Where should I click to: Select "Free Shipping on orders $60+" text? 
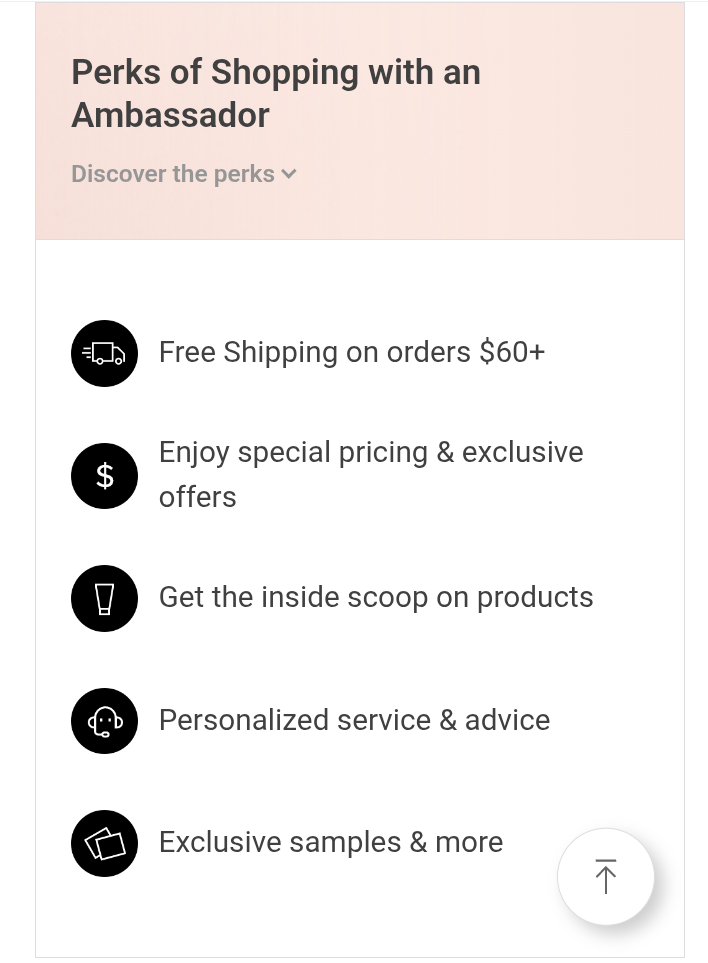[351, 352]
